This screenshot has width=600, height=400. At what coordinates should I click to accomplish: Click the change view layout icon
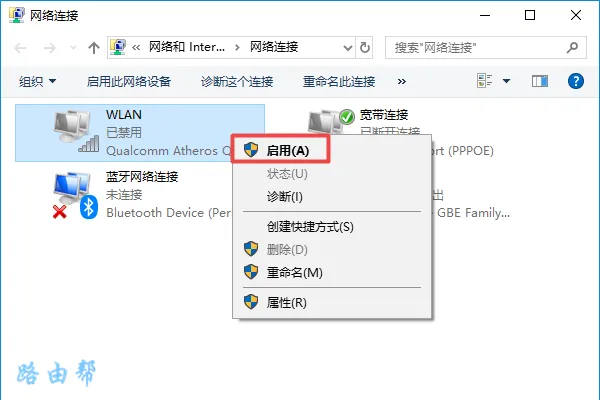click(487, 81)
